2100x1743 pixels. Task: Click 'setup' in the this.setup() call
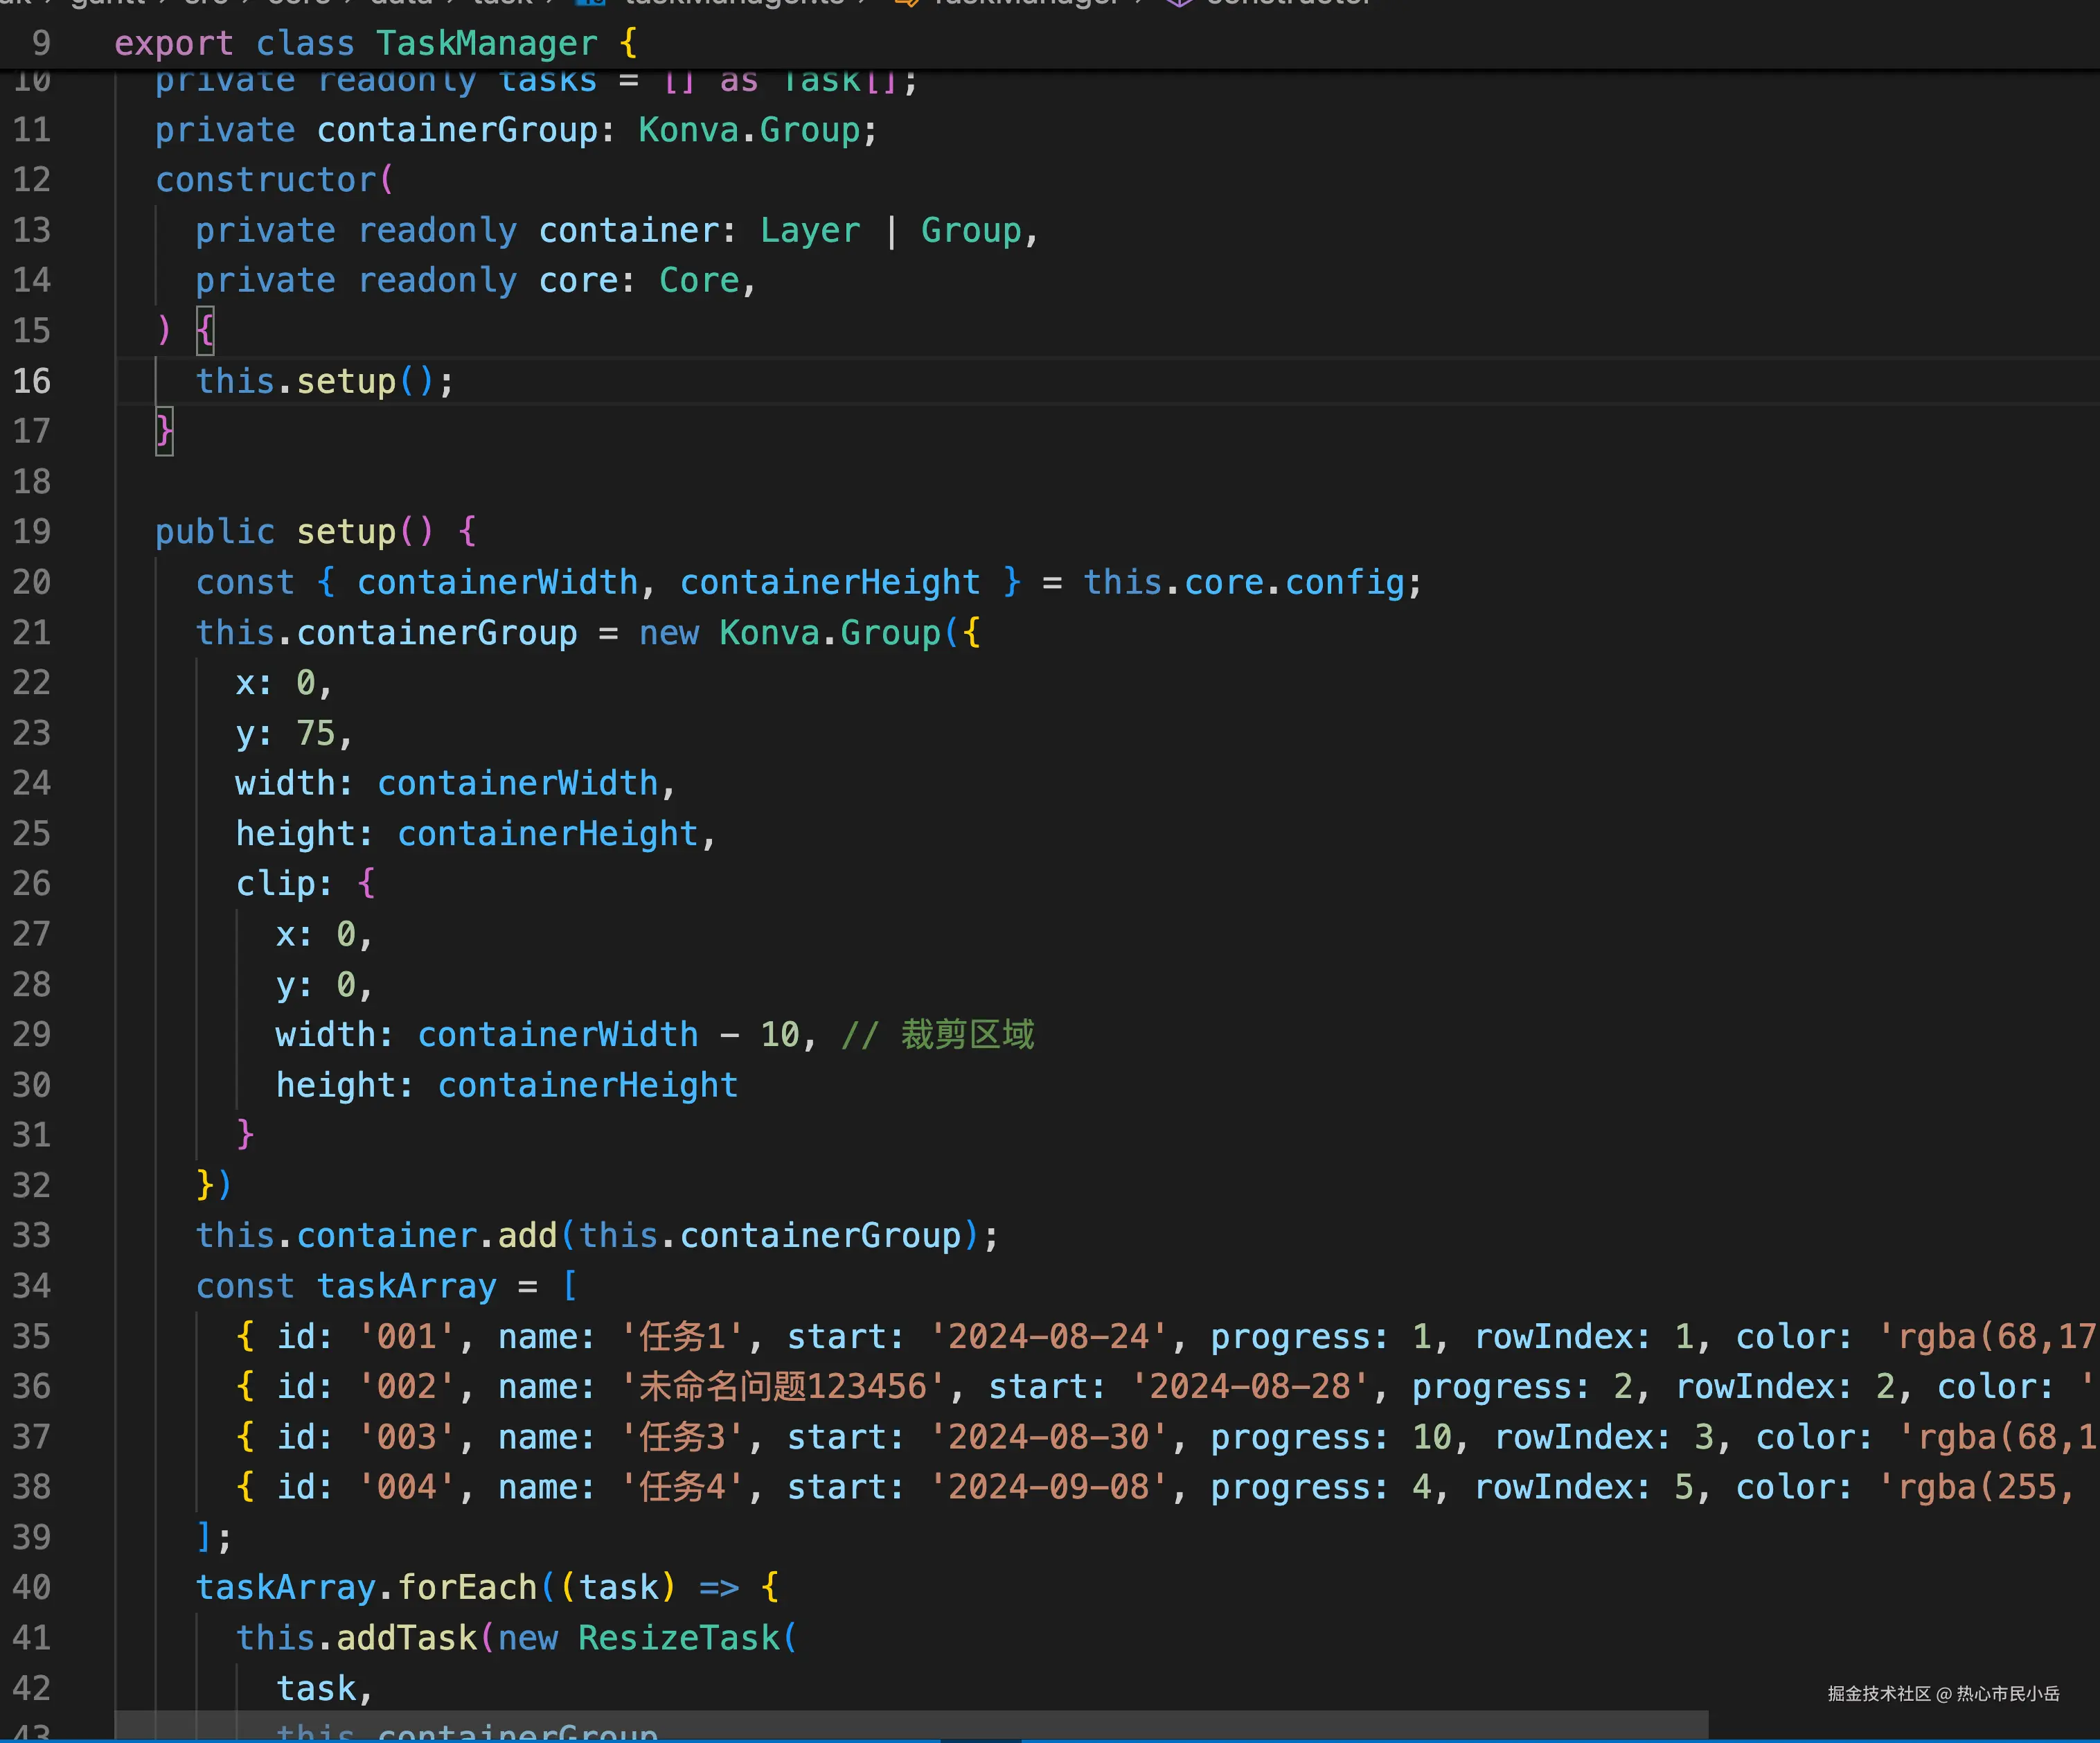point(346,381)
